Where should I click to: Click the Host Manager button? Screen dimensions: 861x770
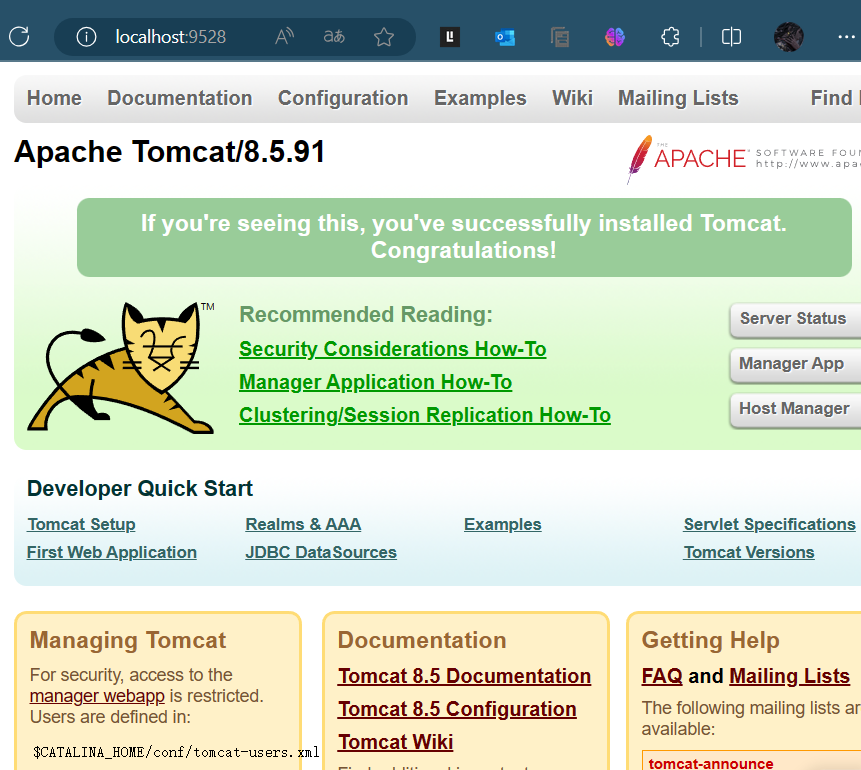click(795, 409)
